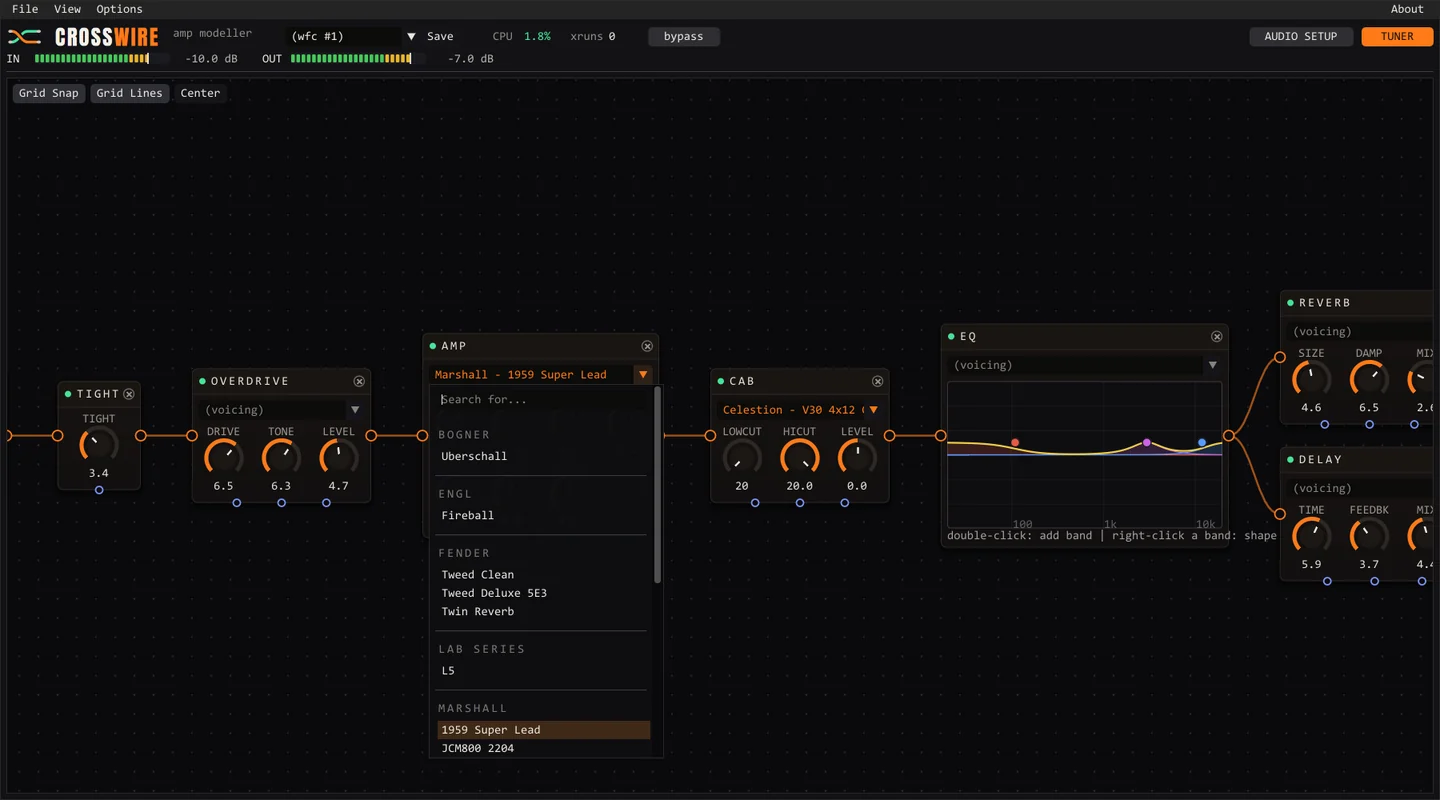
Task: Open the File menu
Action: coord(25,9)
